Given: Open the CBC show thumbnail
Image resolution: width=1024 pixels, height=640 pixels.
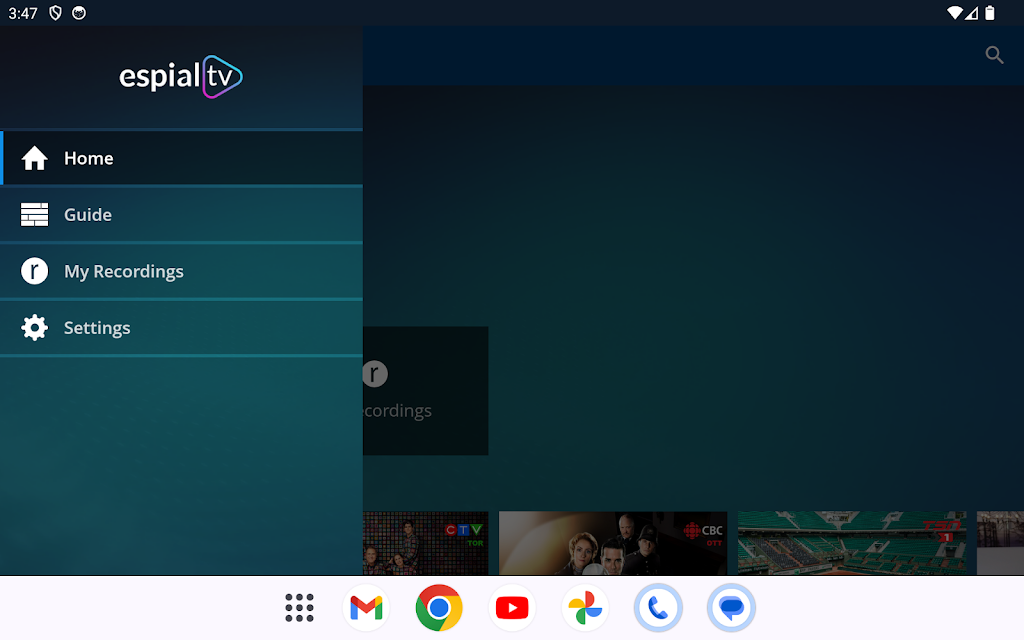Looking at the screenshot, I should tap(612, 543).
